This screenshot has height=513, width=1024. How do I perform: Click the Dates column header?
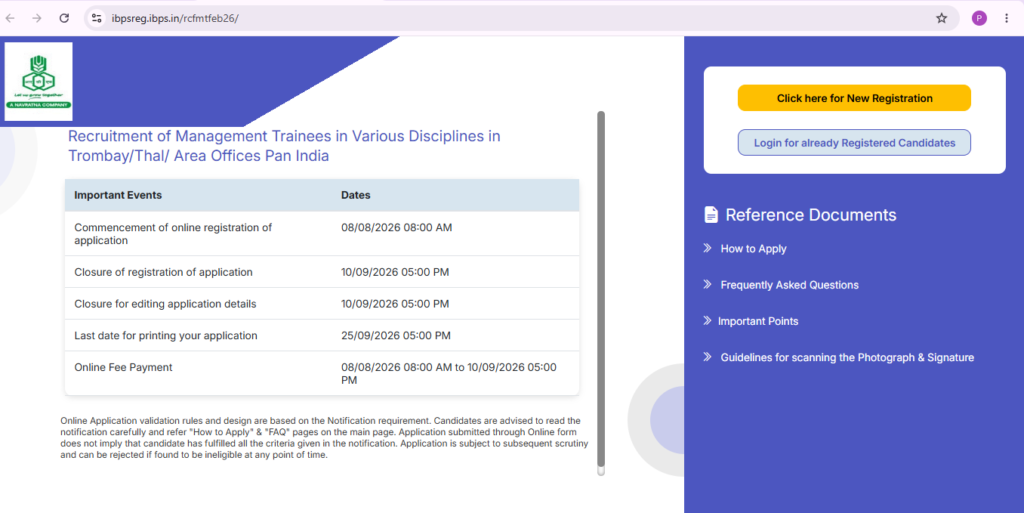point(355,195)
